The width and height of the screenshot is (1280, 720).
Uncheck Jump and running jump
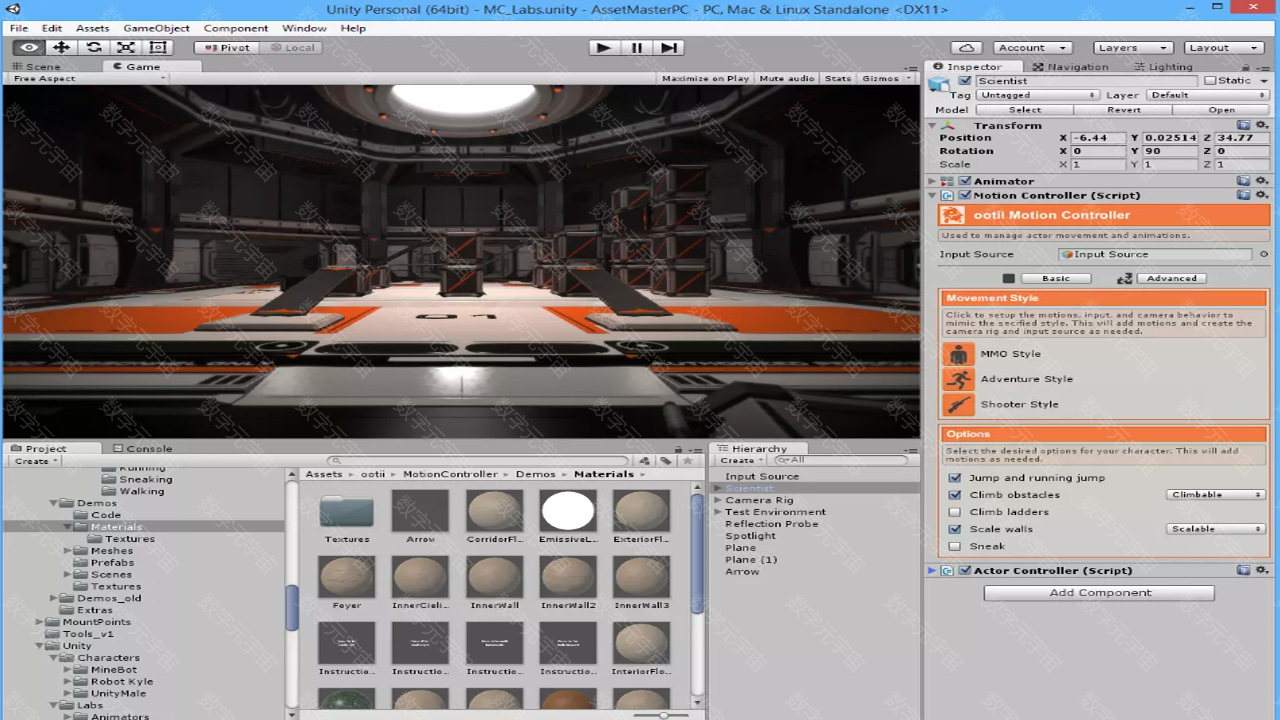[955, 478]
